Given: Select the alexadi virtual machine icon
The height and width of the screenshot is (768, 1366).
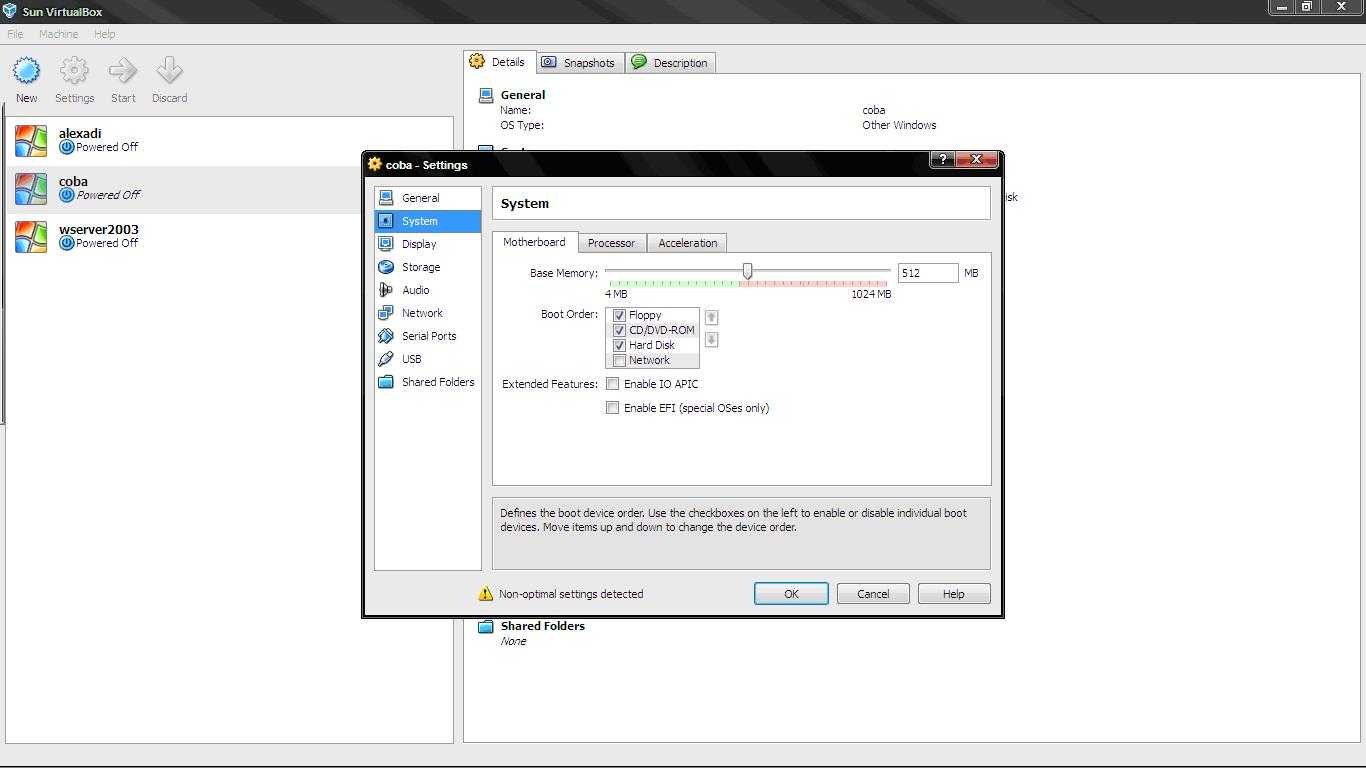Looking at the screenshot, I should click(31, 140).
